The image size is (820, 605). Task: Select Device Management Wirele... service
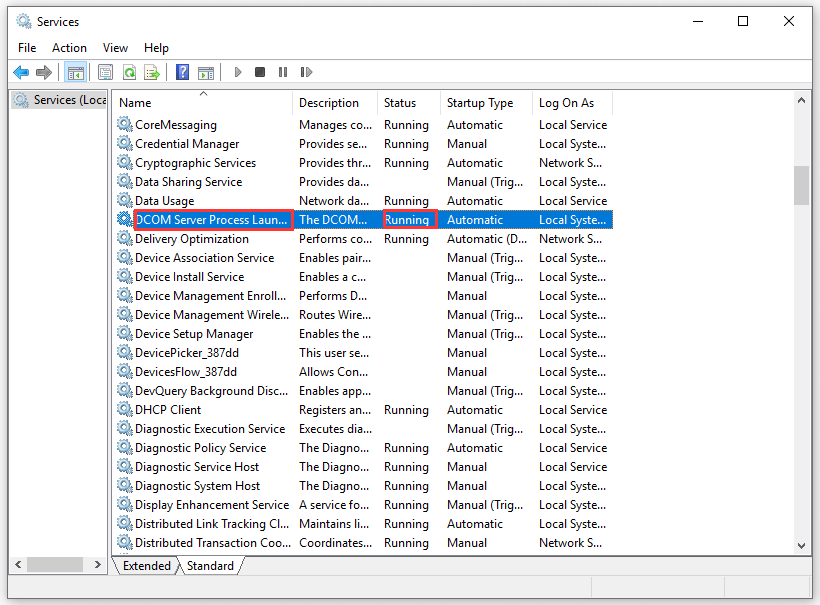coord(364,315)
